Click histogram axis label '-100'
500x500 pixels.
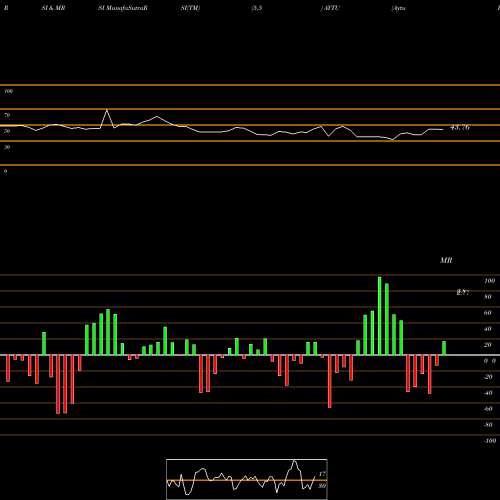tap(489, 441)
